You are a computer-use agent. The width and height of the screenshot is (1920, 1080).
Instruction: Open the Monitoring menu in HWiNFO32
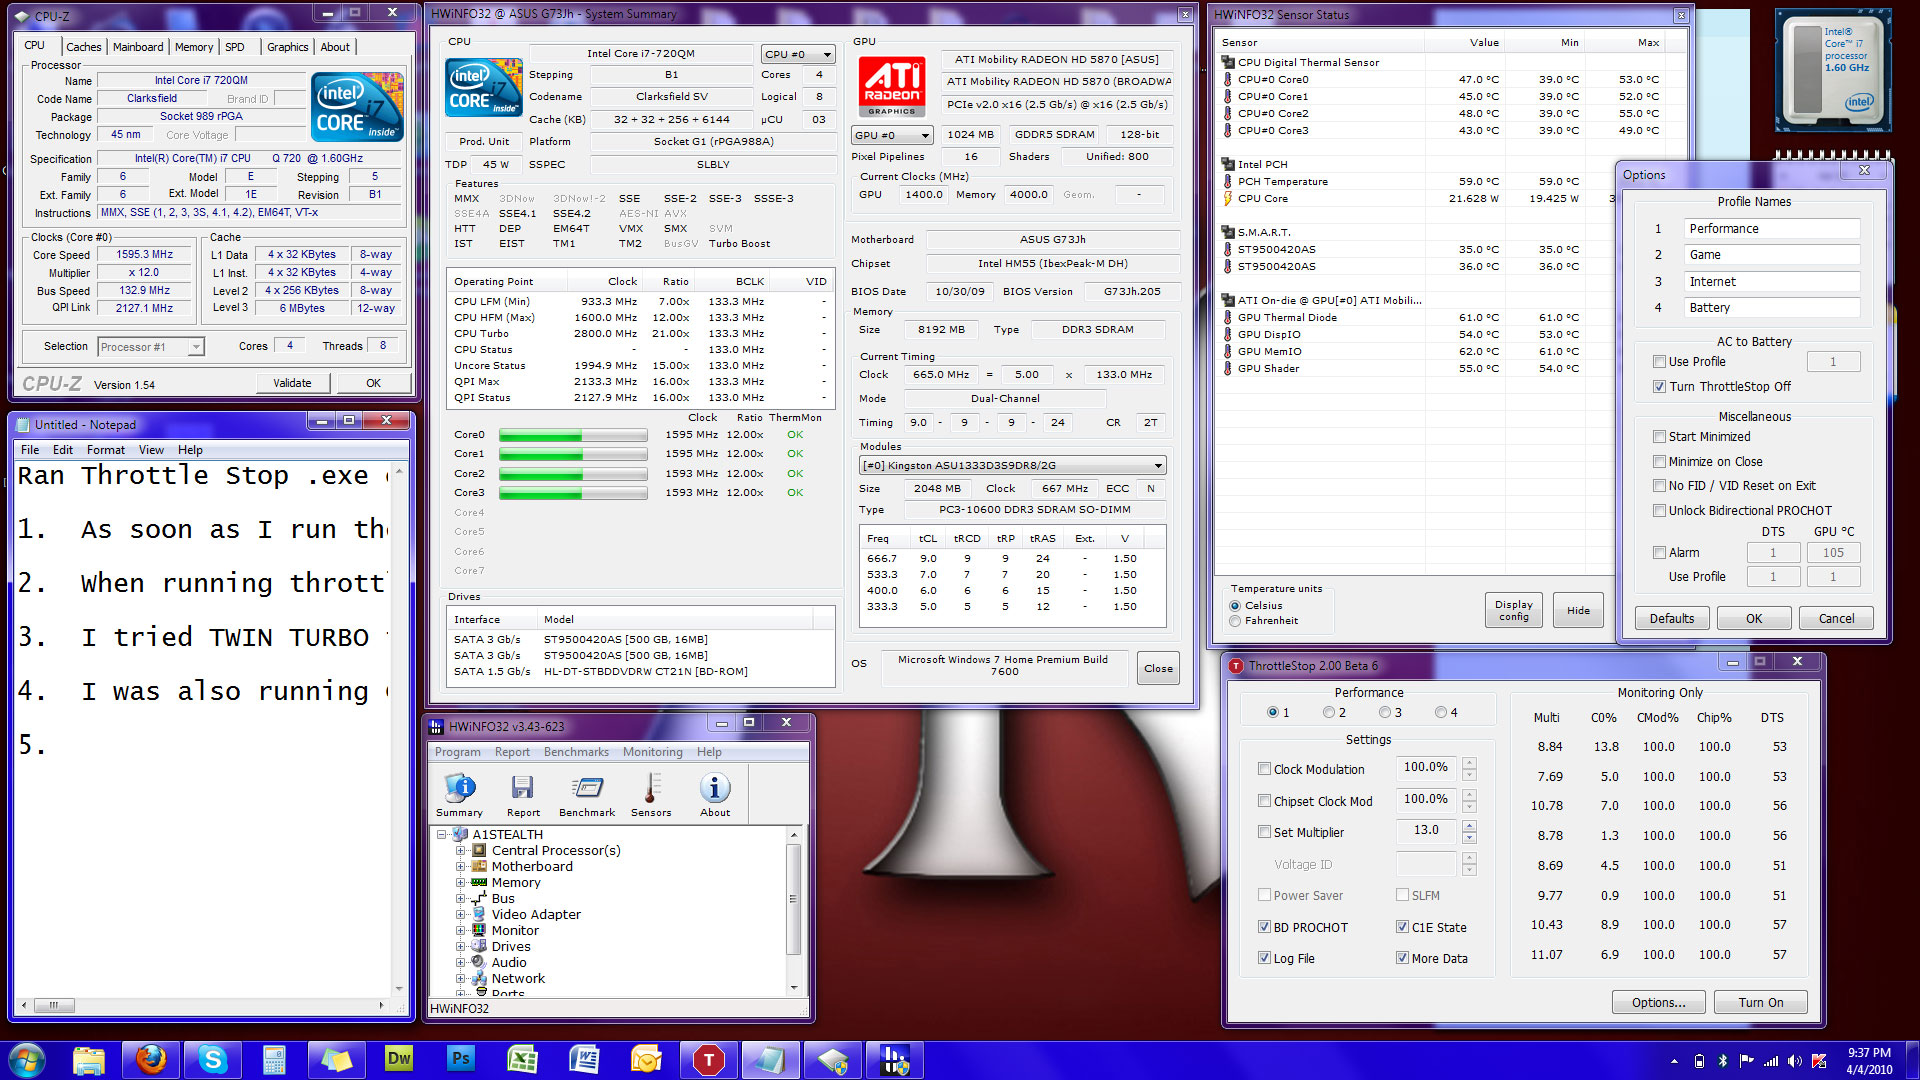click(x=653, y=752)
